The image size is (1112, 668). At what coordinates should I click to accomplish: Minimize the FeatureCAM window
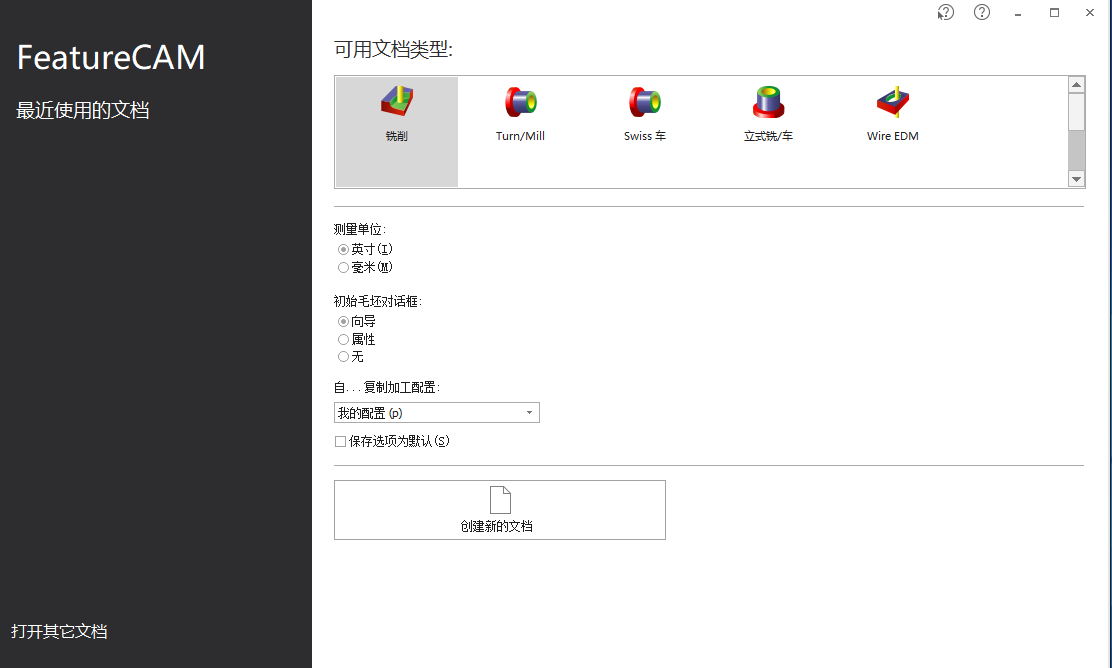[x=1018, y=13]
